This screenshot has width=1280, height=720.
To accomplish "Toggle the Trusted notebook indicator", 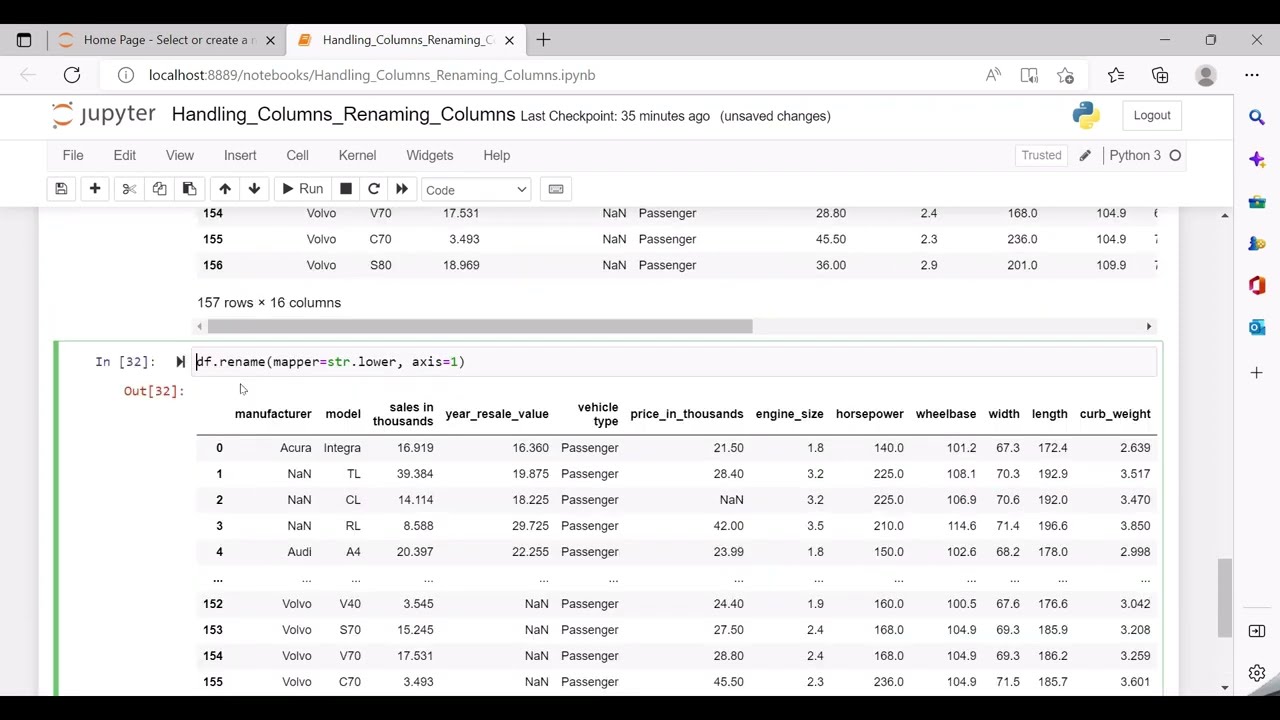I will tap(1041, 155).
